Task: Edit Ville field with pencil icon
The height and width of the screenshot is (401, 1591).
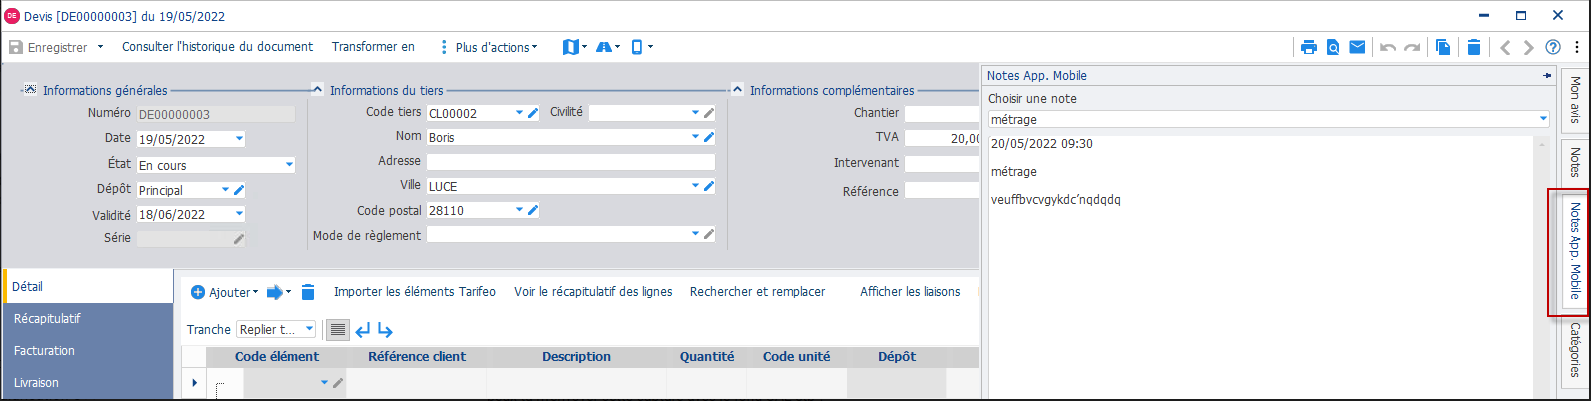Action: click(709, 186)
